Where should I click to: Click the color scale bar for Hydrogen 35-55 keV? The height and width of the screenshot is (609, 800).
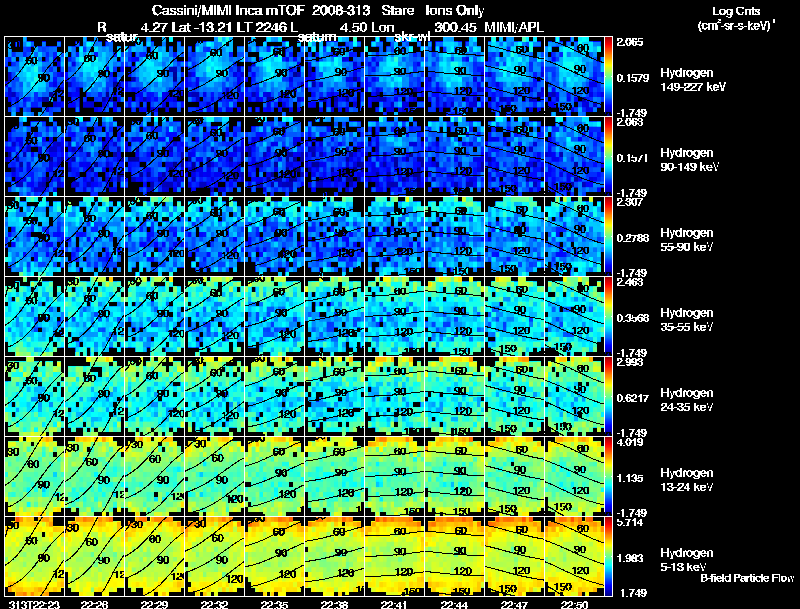pos(608,316)
